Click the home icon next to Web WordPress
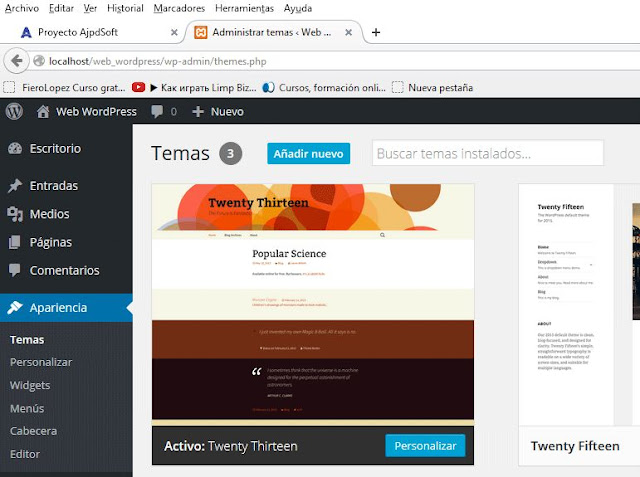Screen dimensions: 640x477 [43, 111]
